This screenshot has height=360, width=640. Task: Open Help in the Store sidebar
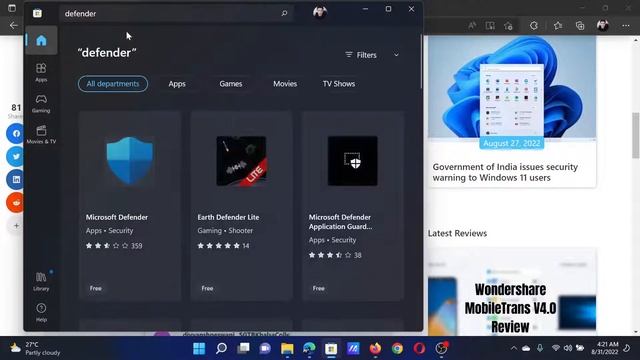[41, 312]
